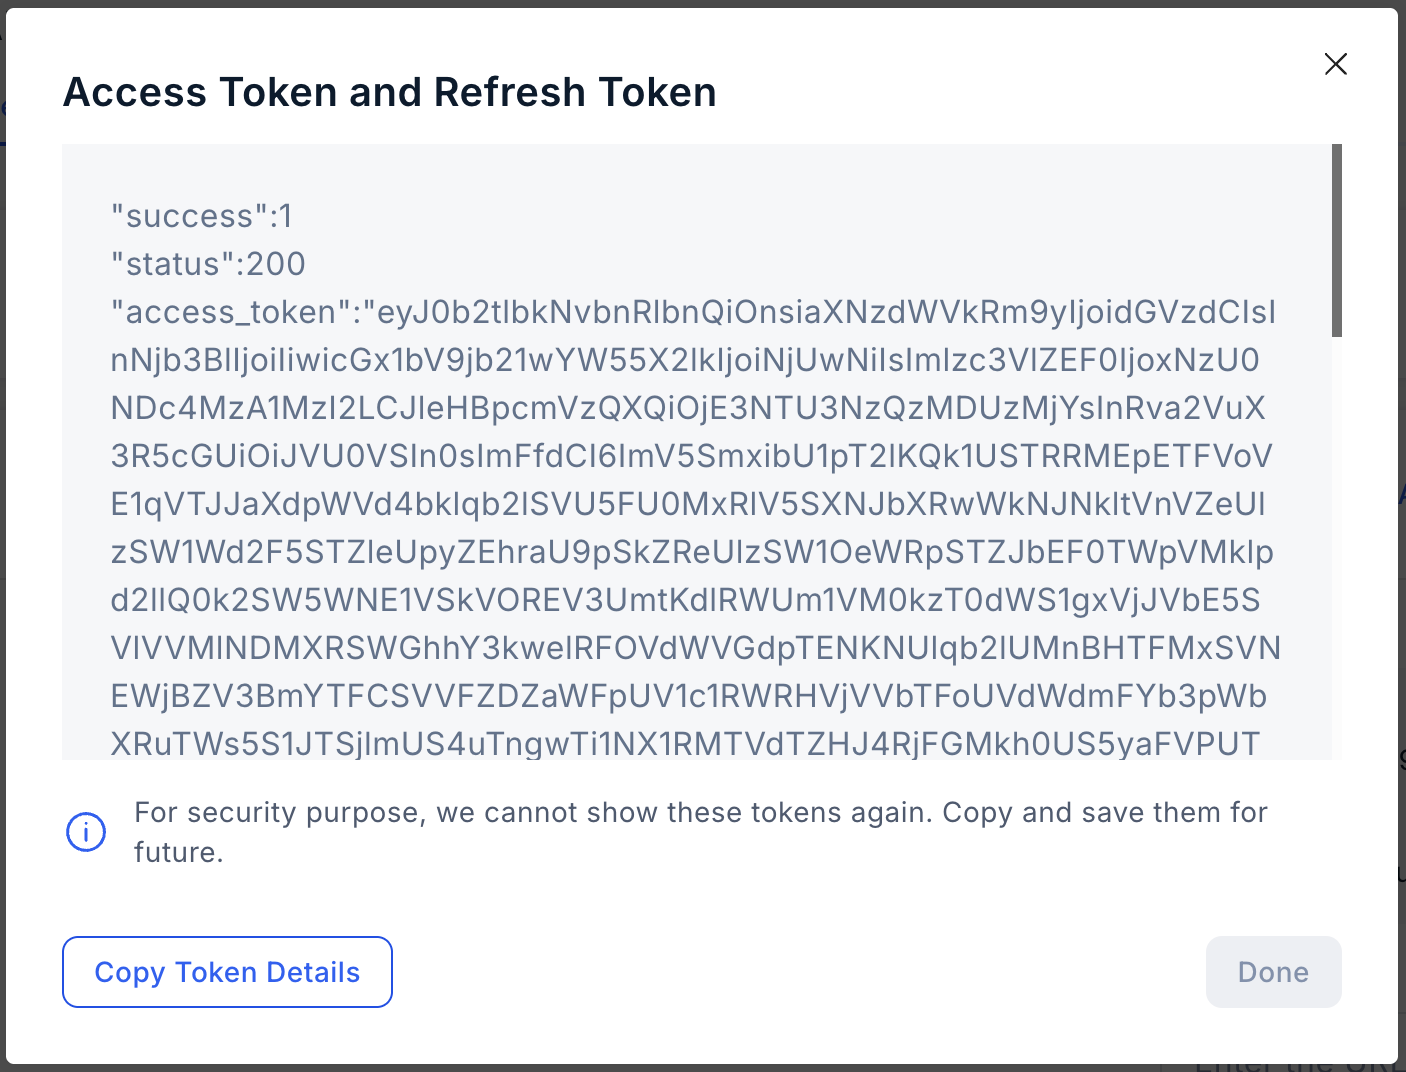Click the Copy Token Details button
1406x1072 pixels.
[x=227, y=972]
